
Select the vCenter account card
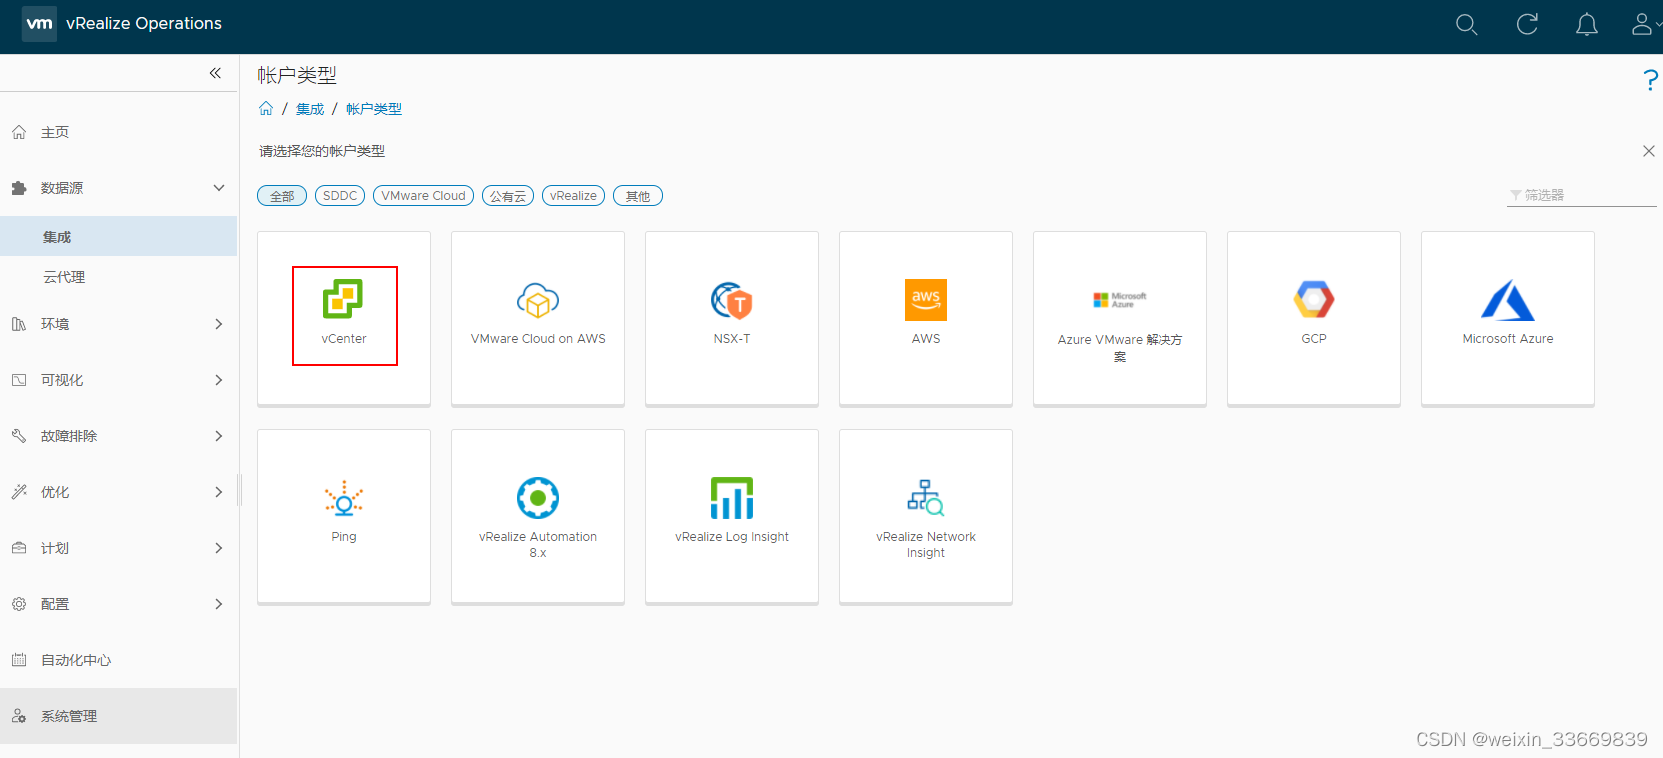[344, 318]
